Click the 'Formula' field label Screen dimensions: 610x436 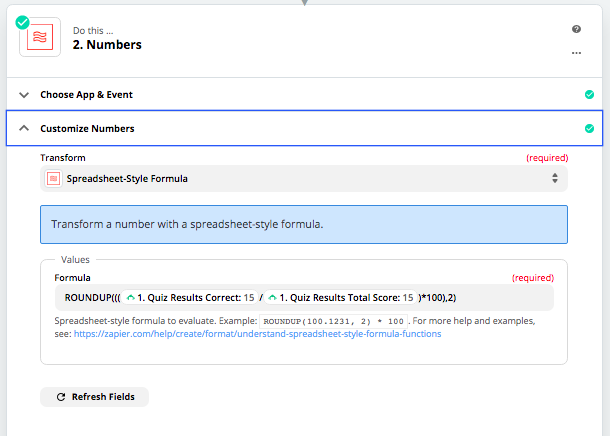tap(72, 278)
